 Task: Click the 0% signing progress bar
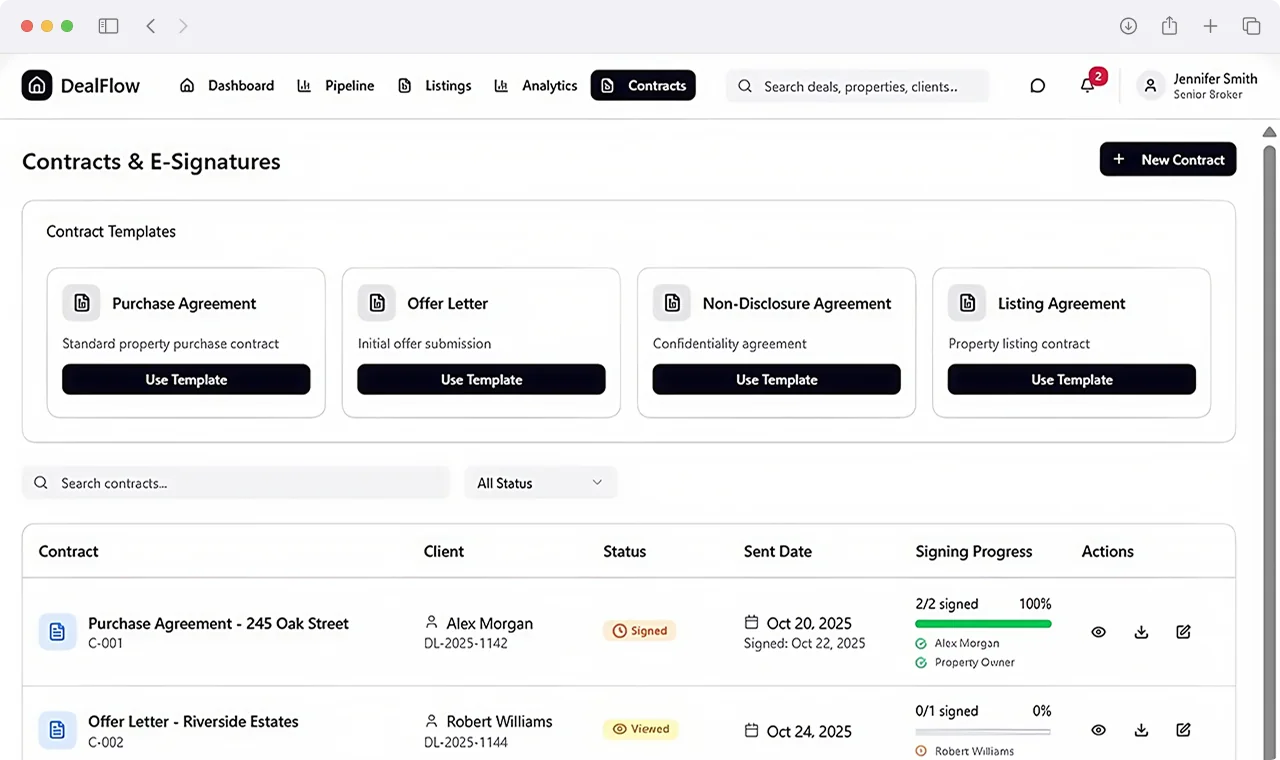tap(983, 732)
